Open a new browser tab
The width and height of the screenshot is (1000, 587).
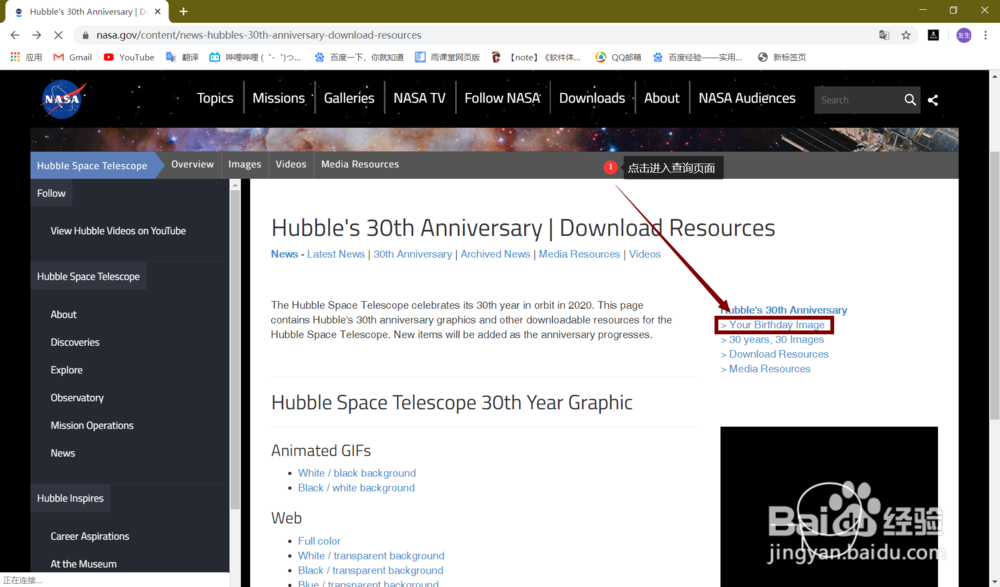click(x=183, y=11)
